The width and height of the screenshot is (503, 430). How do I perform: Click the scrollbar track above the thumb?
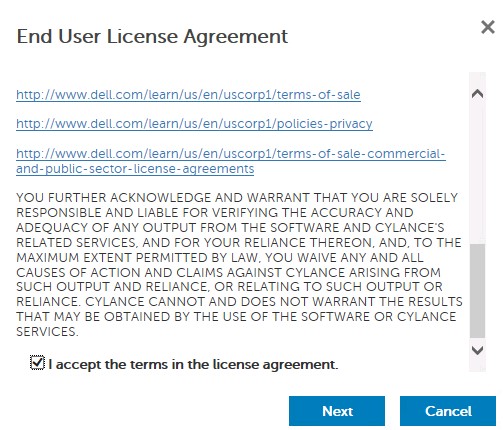pyautogui.click(x=477, y=172)
